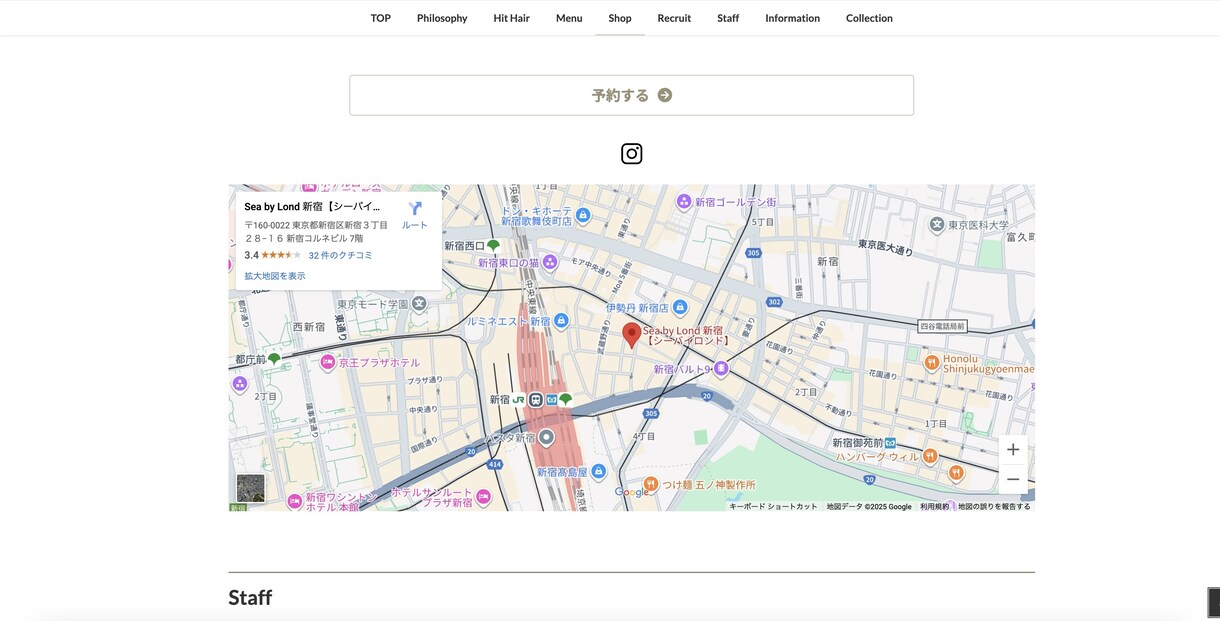
Task: Open the salon's Instagram page icon
Action: point(631,153)
